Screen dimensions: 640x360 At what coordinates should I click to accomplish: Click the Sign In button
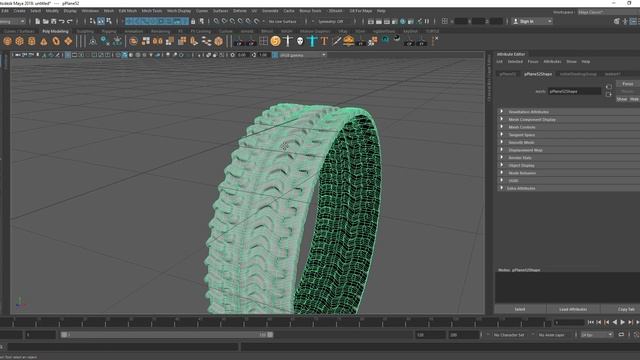[x=532, y=21]
